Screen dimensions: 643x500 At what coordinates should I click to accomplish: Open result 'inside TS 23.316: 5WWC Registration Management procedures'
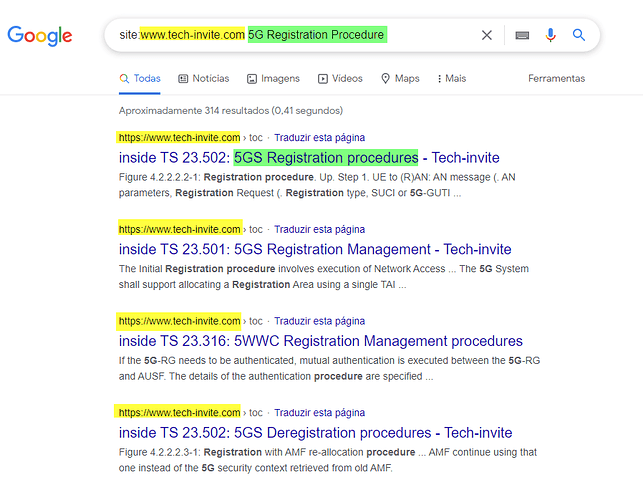click(321, 341)
